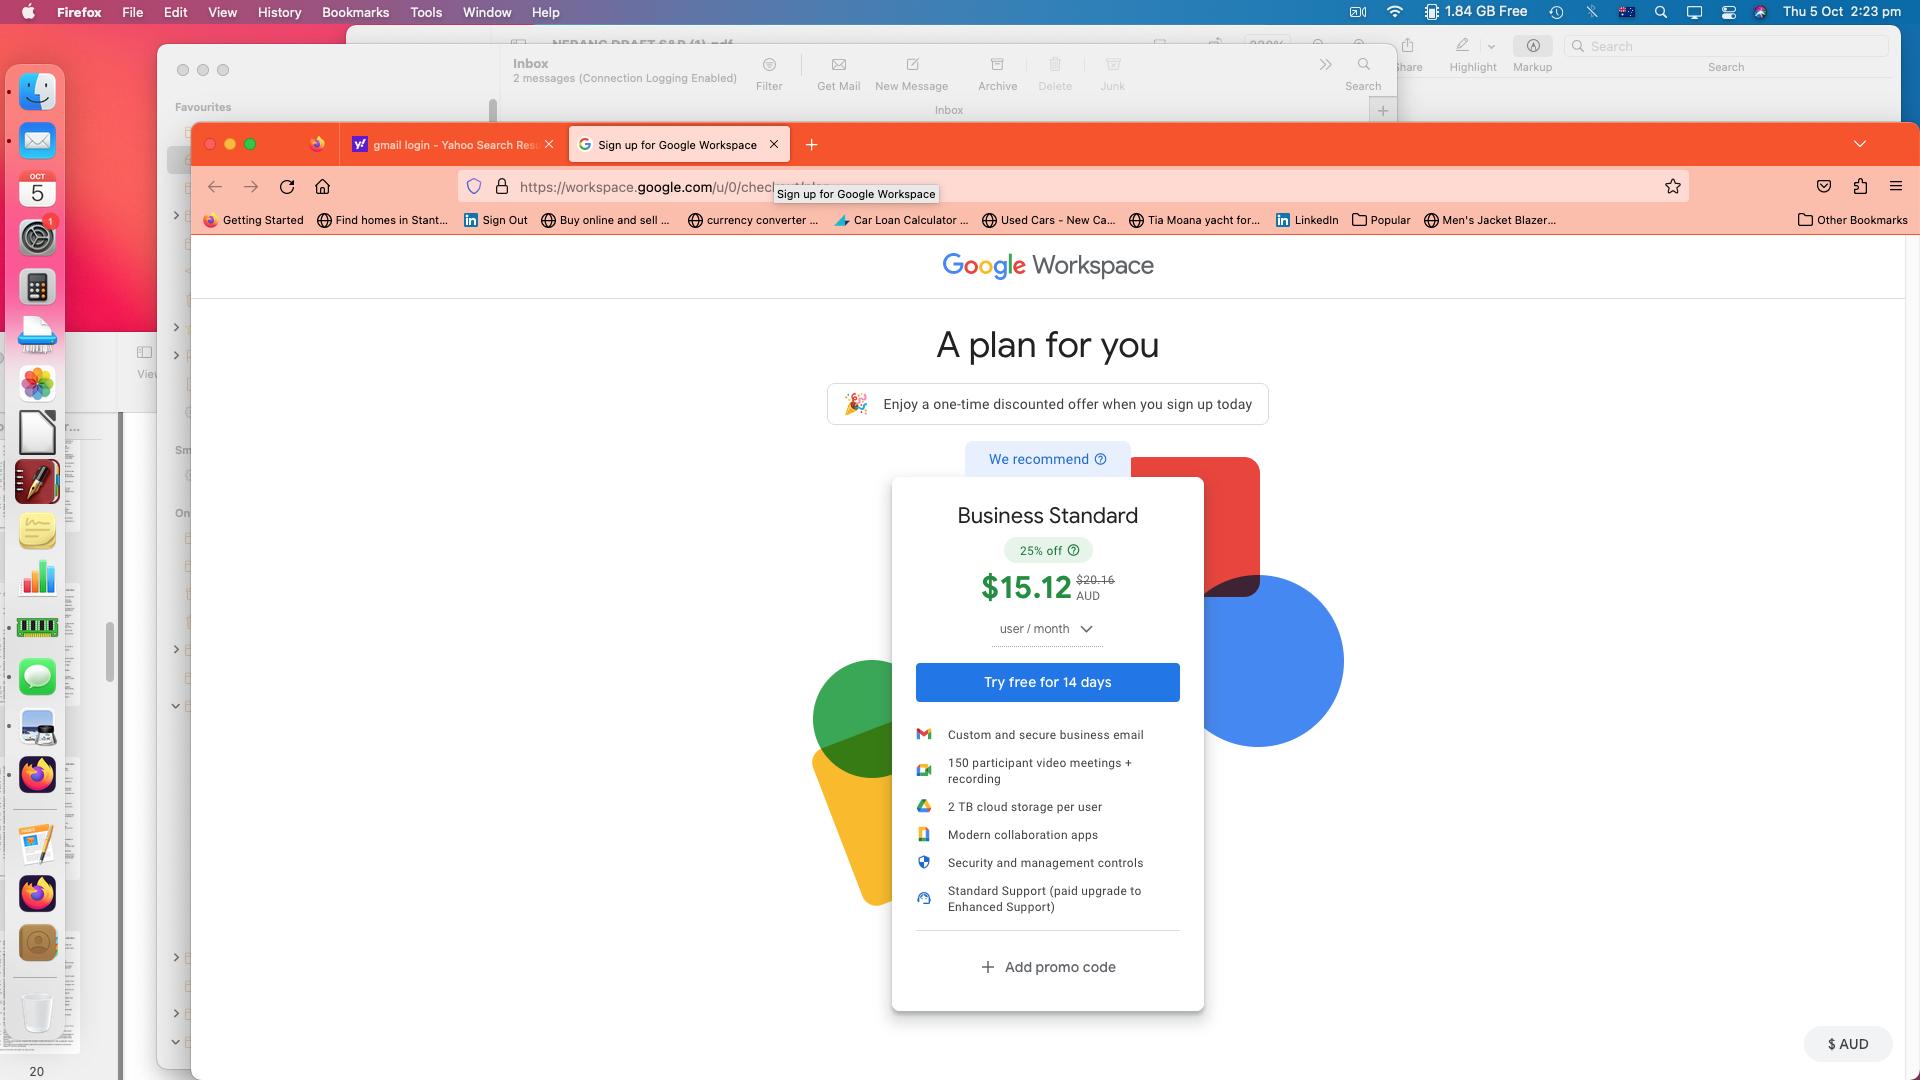Open the Bookmarks menu in the menu bar
The height and width of the screenshot is (1080, 1920).
pos(355,12)
